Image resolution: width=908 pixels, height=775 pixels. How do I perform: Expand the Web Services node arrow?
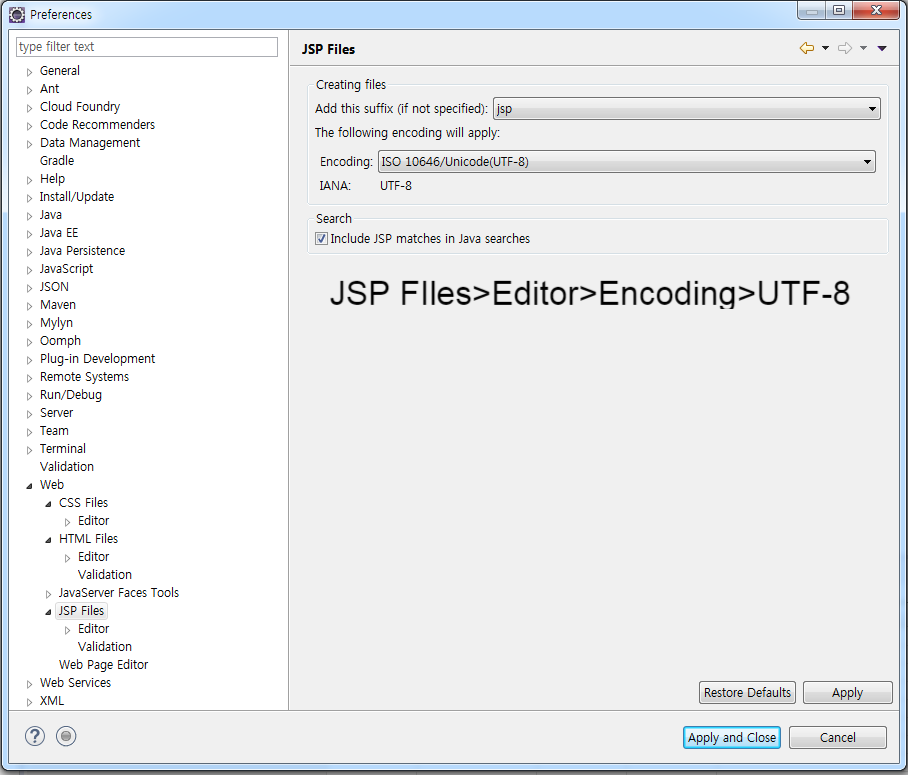tap(29, 683)
